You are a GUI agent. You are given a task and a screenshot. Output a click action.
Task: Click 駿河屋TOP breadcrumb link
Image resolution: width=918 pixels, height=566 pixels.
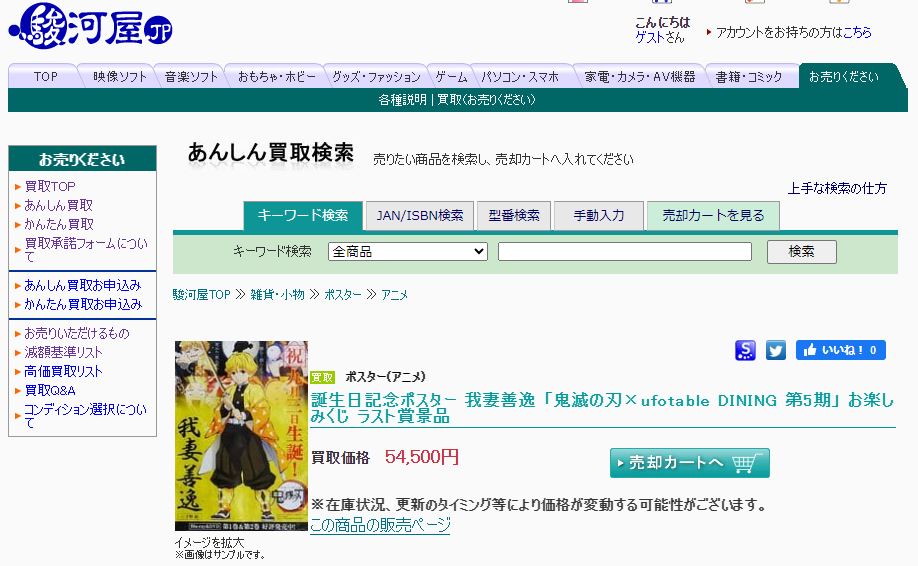[201, 294]
